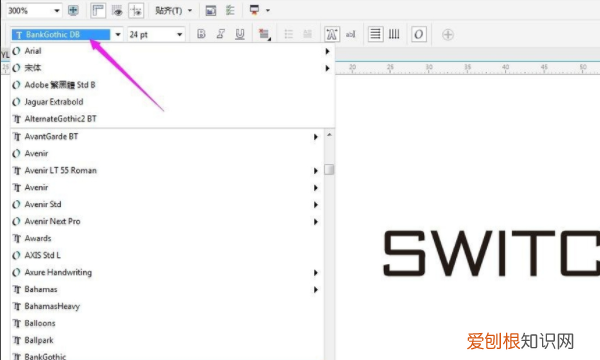The width and height of the screenshot is (600, 360).
Task: Select 宋体 font
Action: pos(33,68)
